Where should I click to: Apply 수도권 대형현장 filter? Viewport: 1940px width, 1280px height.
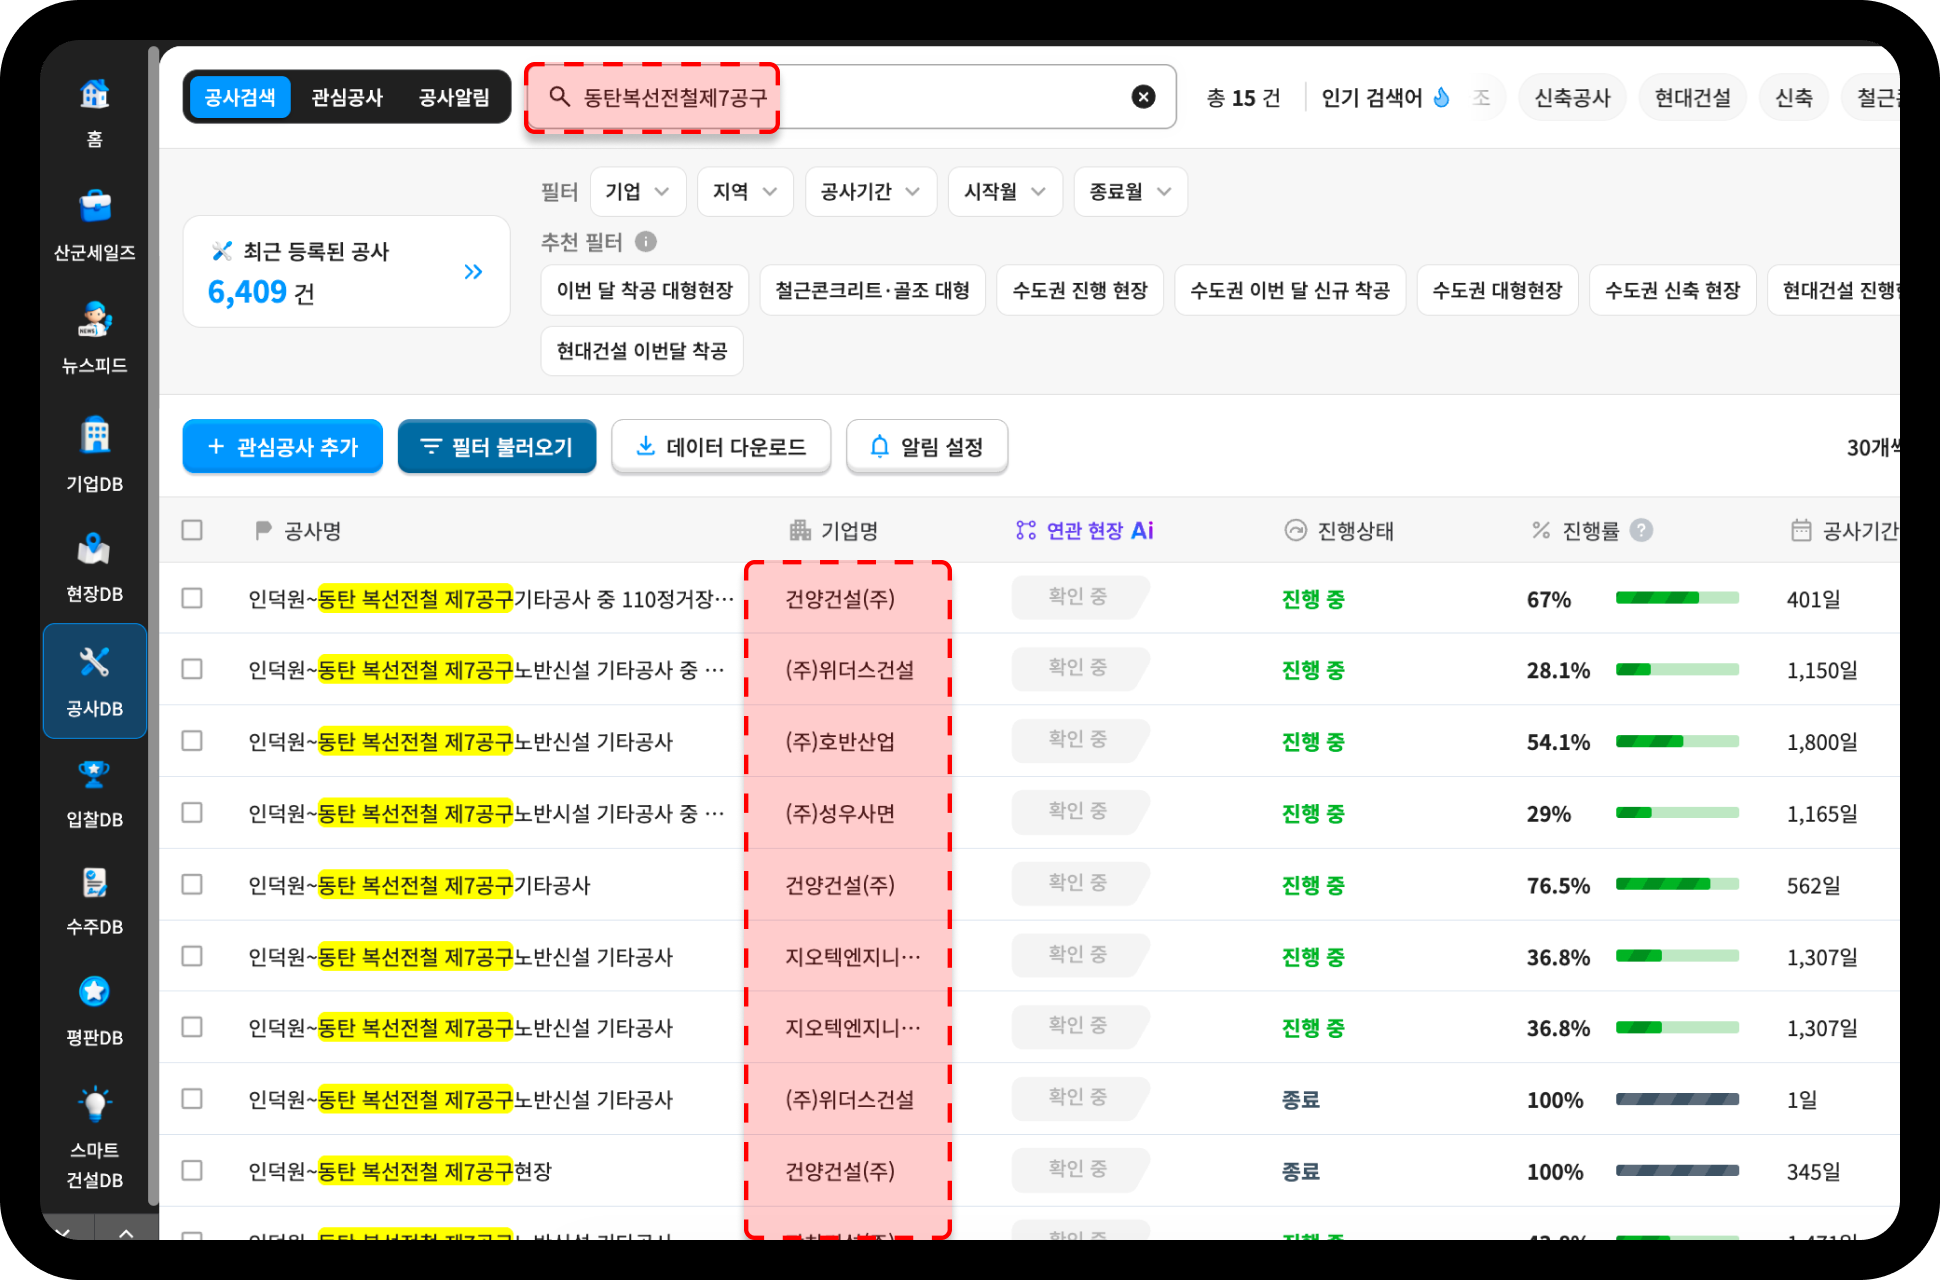(1497, 290)
